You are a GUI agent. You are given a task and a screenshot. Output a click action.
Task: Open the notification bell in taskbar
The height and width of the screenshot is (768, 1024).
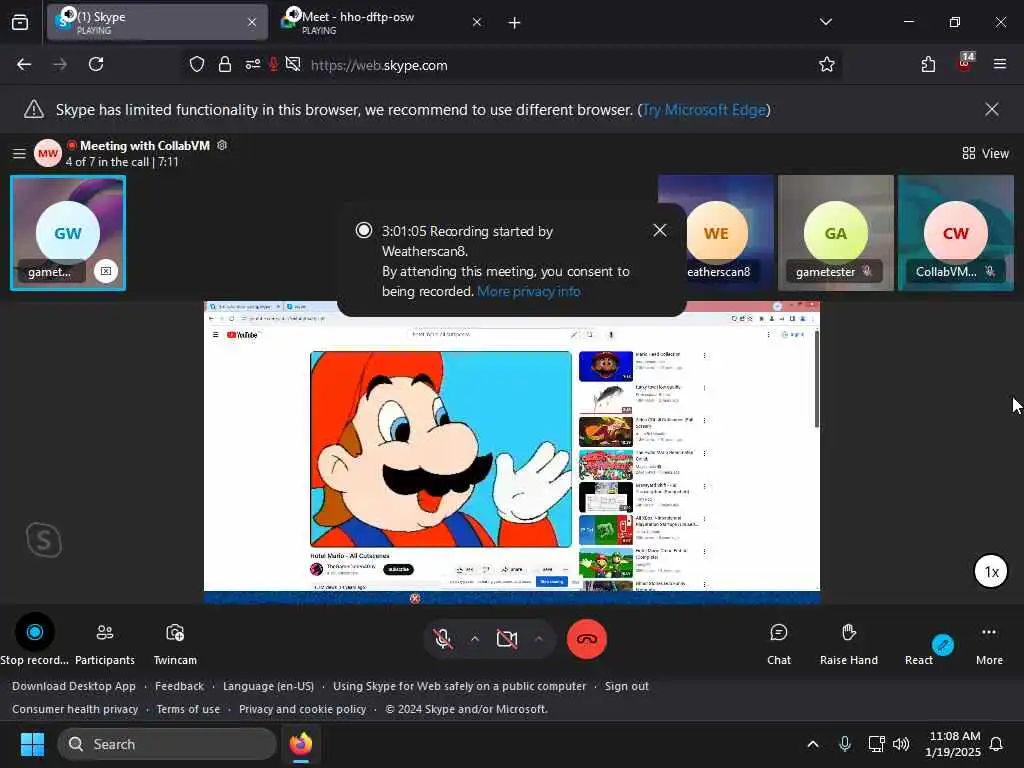click(996, 744)
